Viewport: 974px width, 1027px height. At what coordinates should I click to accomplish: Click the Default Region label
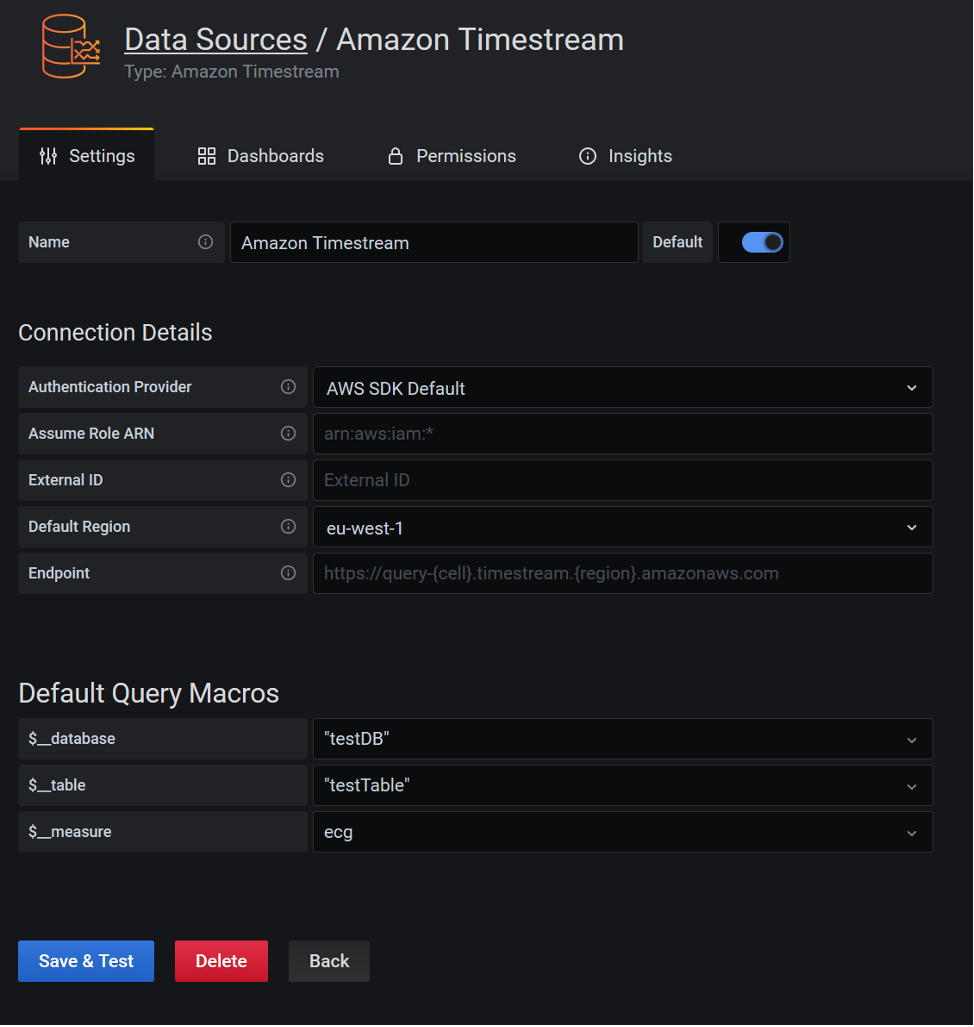coord(79,527)
